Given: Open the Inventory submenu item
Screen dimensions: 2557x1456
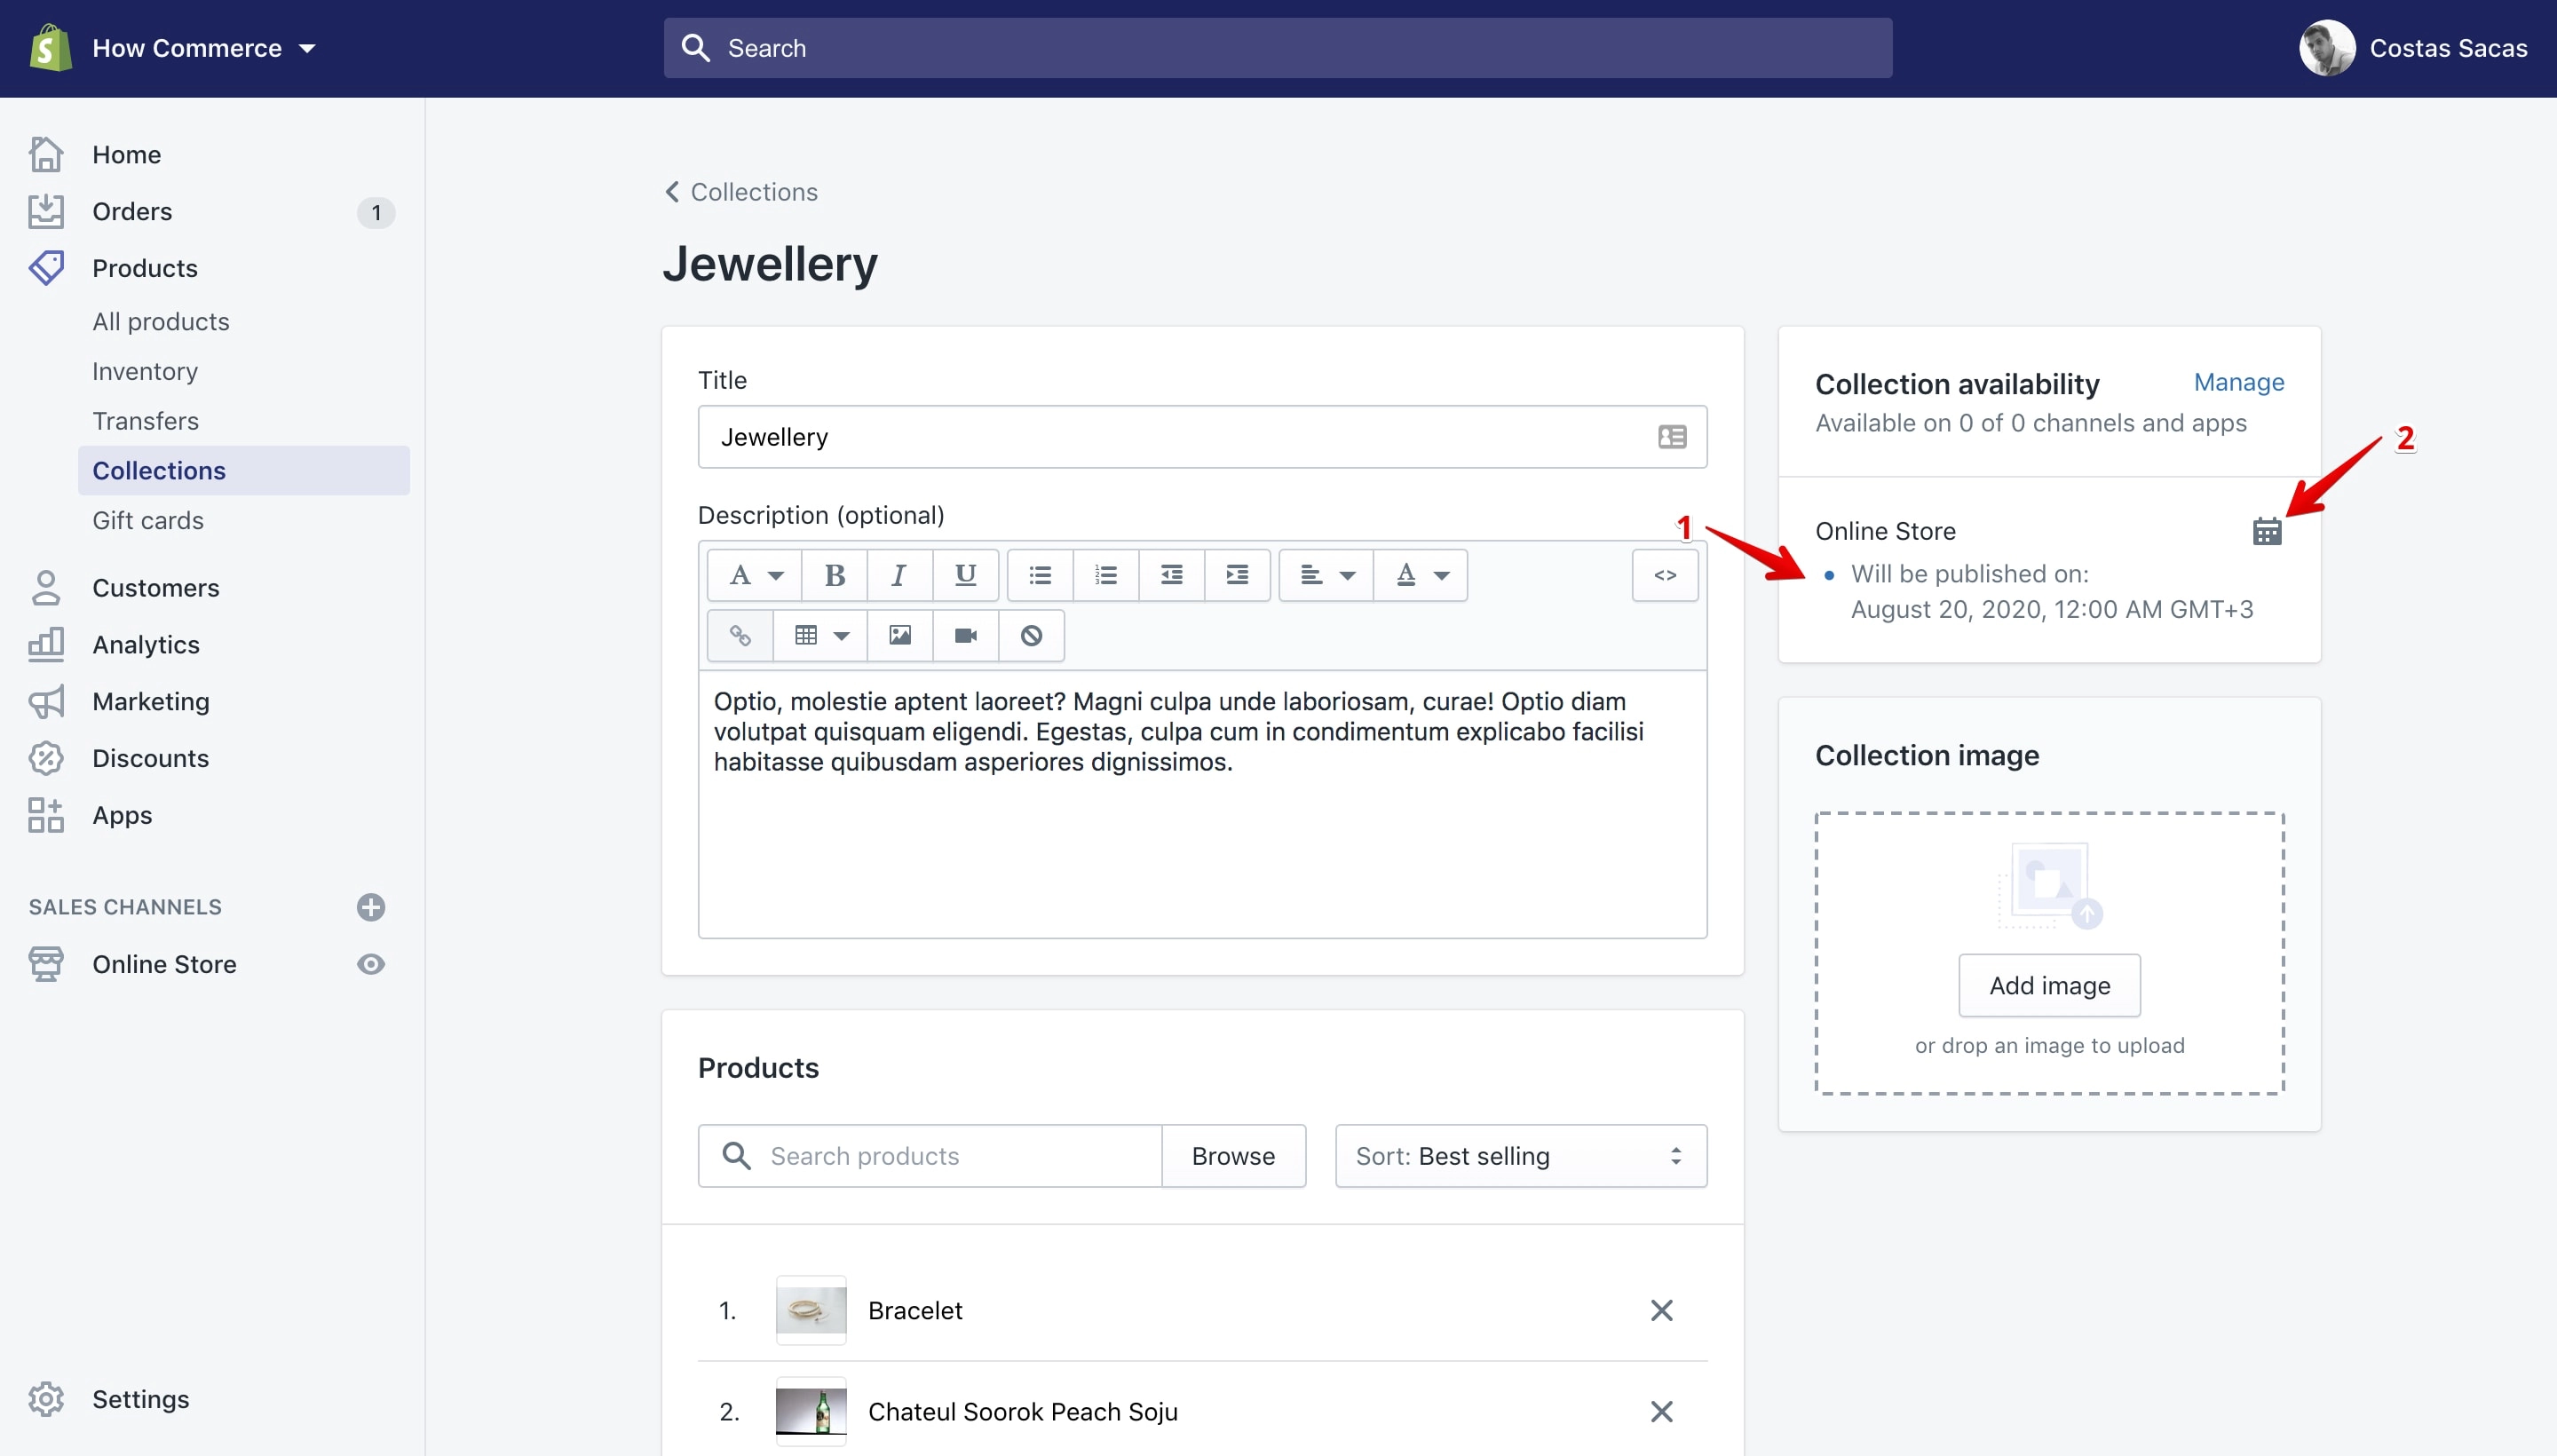Looking at the screenshot, I should coord(145,371).
